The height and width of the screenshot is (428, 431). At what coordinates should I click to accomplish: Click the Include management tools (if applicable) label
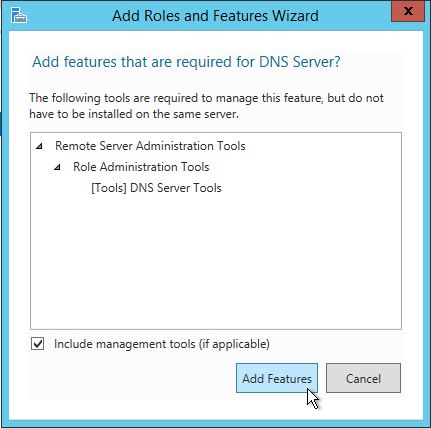point(162,344)
